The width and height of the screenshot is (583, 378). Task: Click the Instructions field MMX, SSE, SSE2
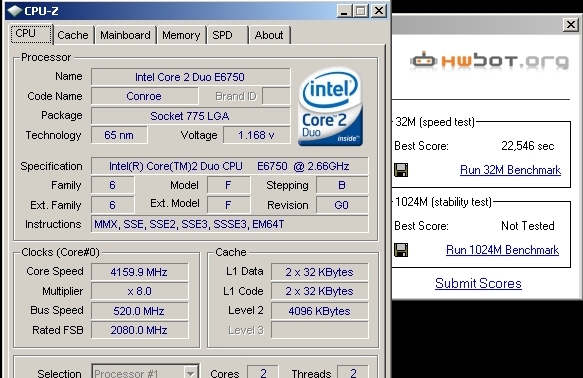[230, 224]
